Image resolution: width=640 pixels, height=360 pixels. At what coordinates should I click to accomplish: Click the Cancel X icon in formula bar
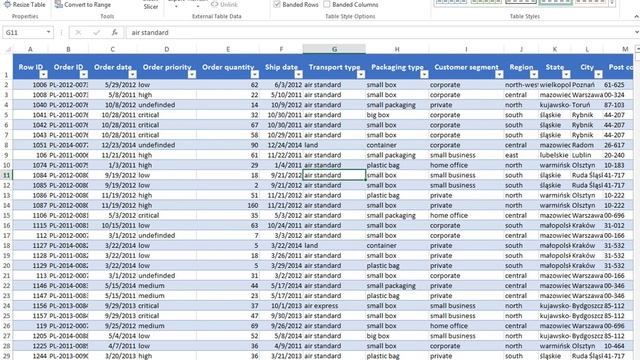pyautogui.click(x=78, y=32)
